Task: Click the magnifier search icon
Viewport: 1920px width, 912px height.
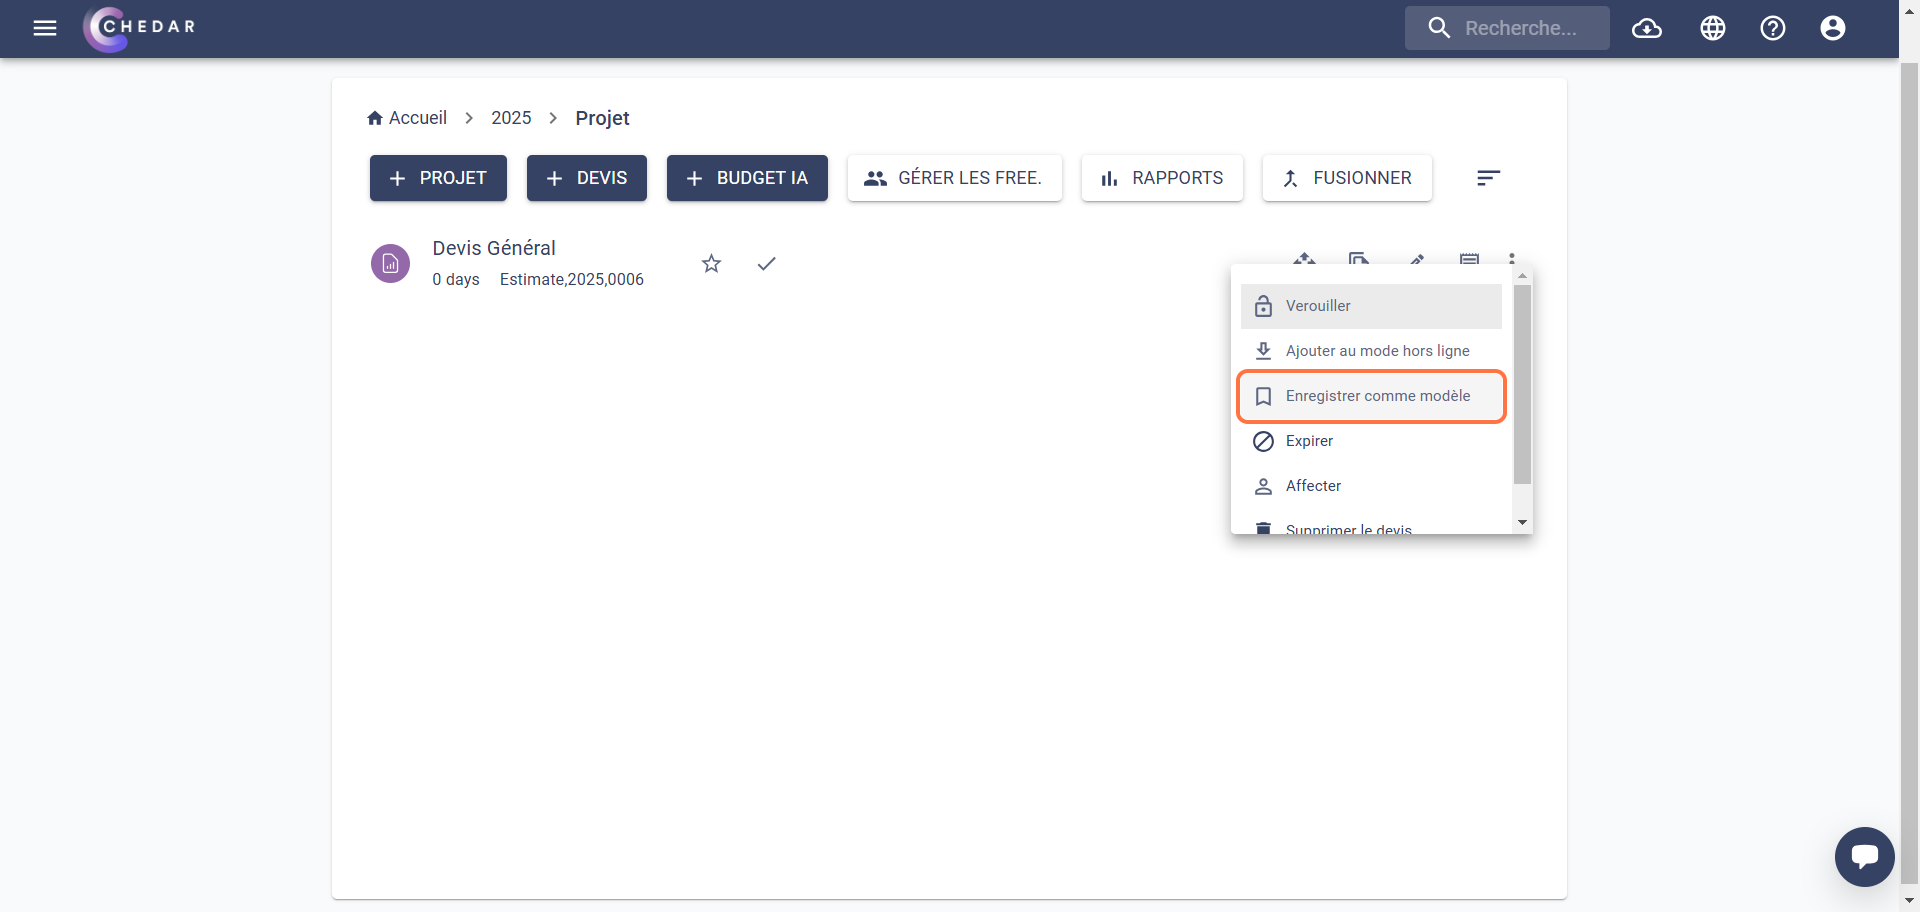Action: tap(1439, 28)
